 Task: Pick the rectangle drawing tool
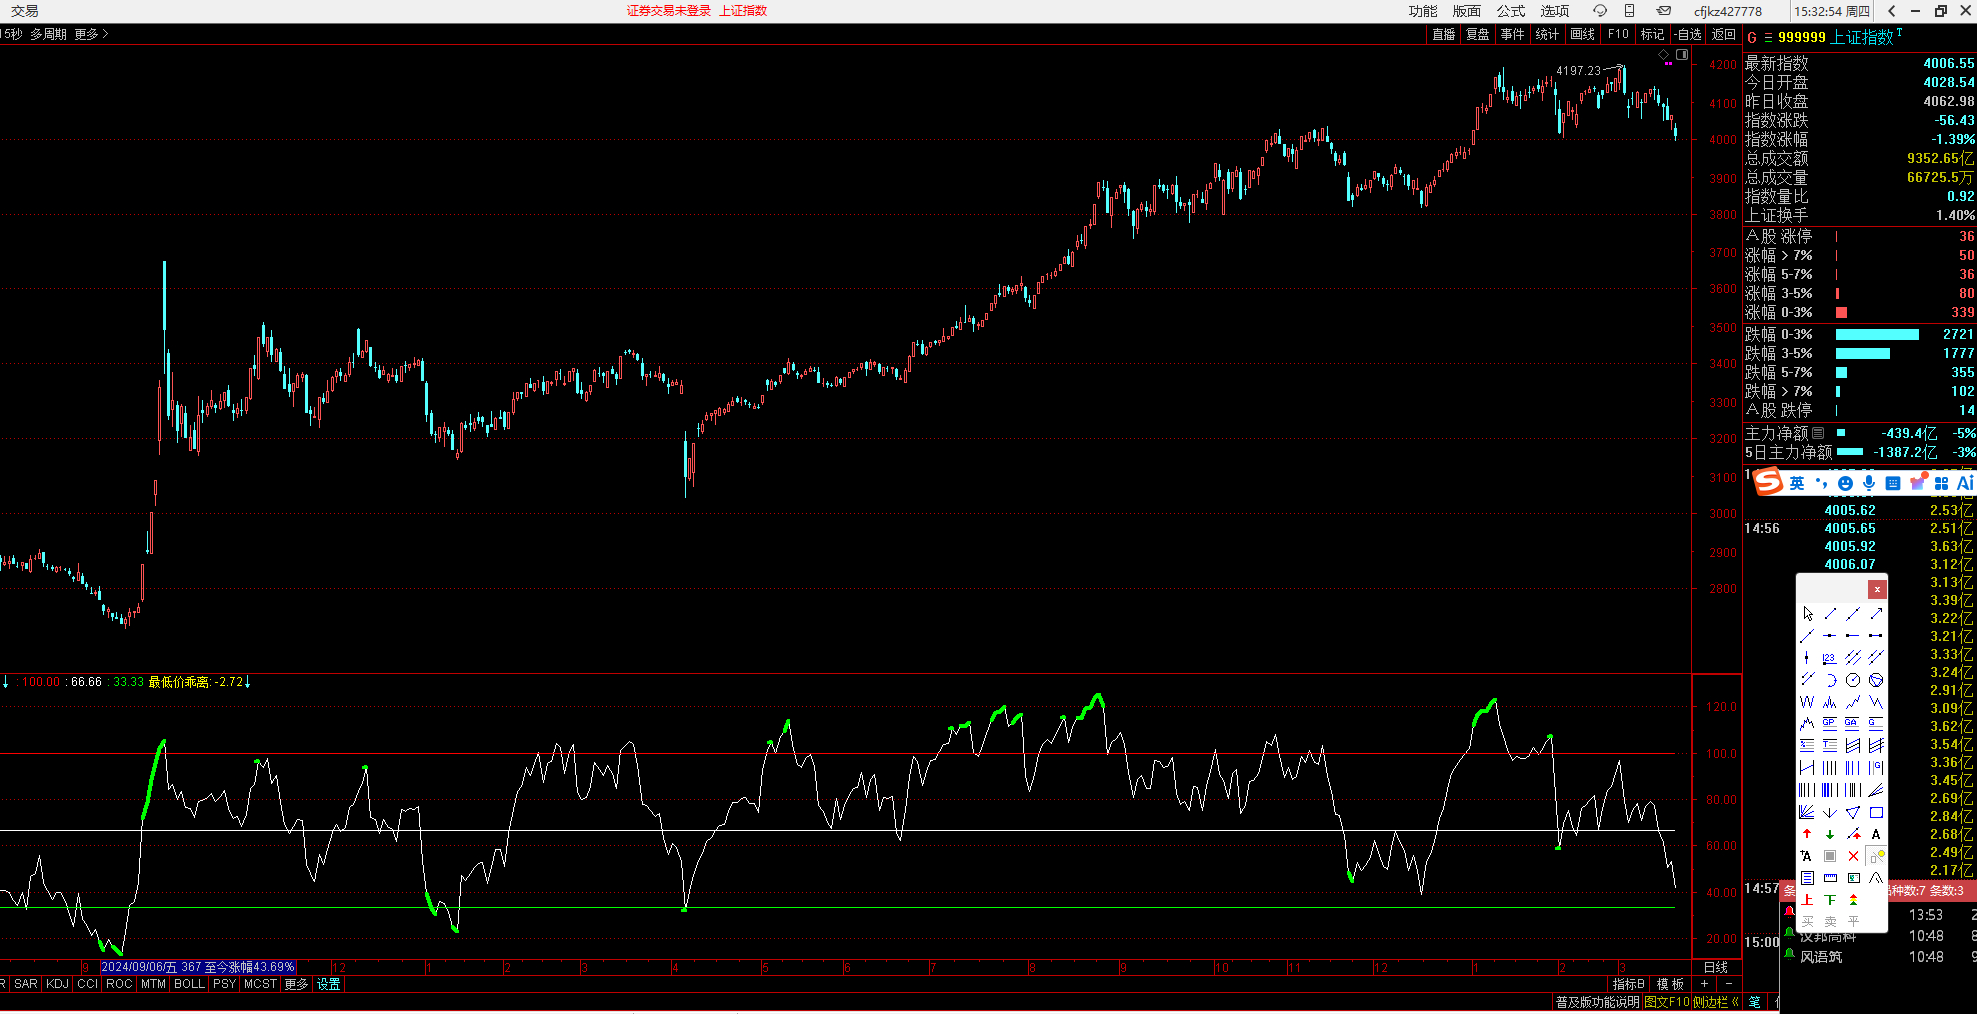click(1876, 812)
